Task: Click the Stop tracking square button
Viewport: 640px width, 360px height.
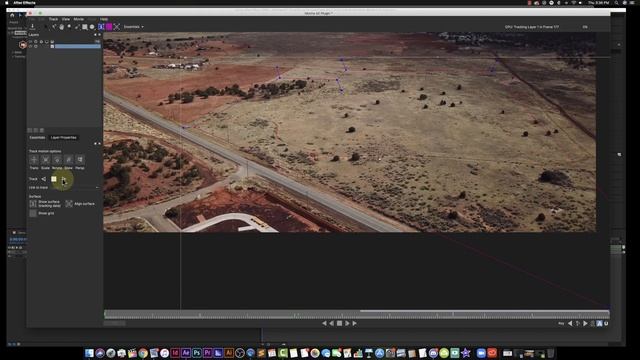Action: (x=53, y=179)
